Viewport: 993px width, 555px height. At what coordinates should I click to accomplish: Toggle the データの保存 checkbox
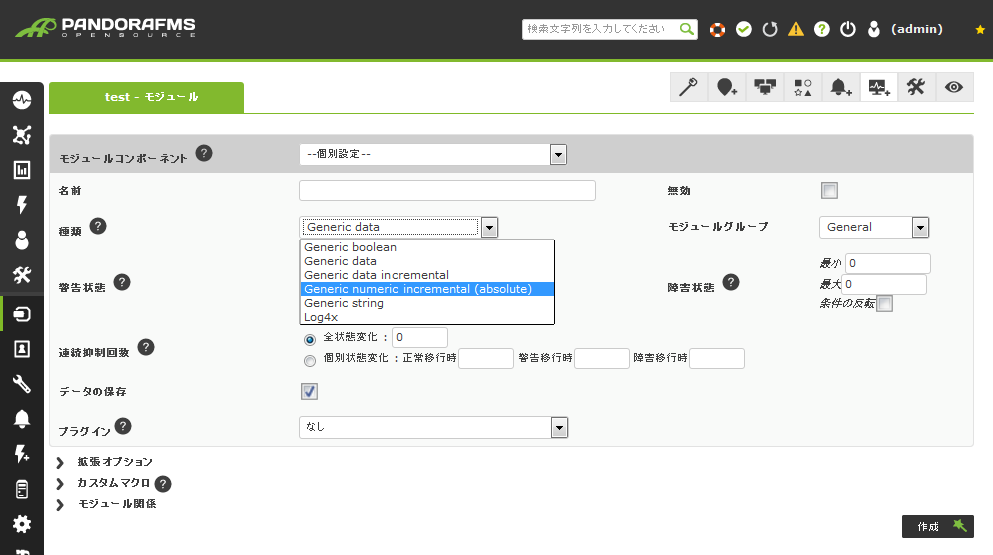(309, 392)
